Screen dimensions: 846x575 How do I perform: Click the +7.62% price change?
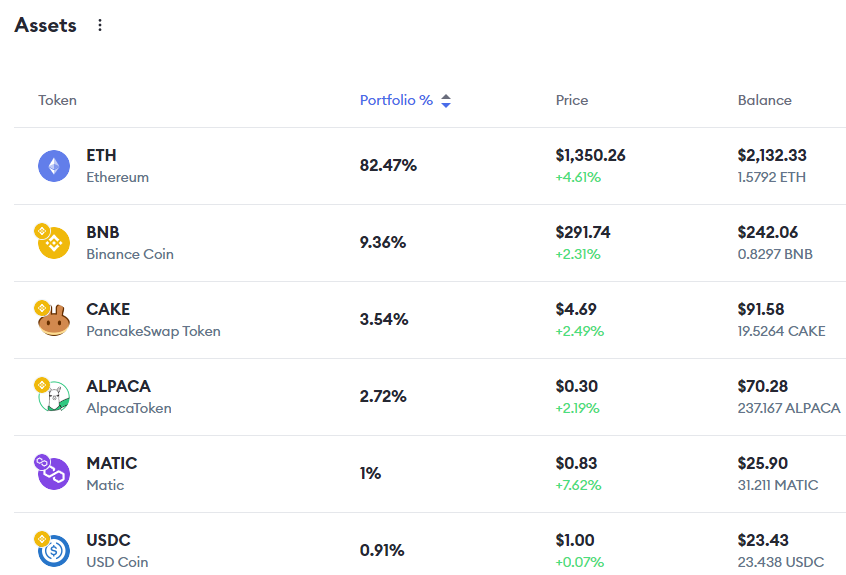[x=578, y=485]
